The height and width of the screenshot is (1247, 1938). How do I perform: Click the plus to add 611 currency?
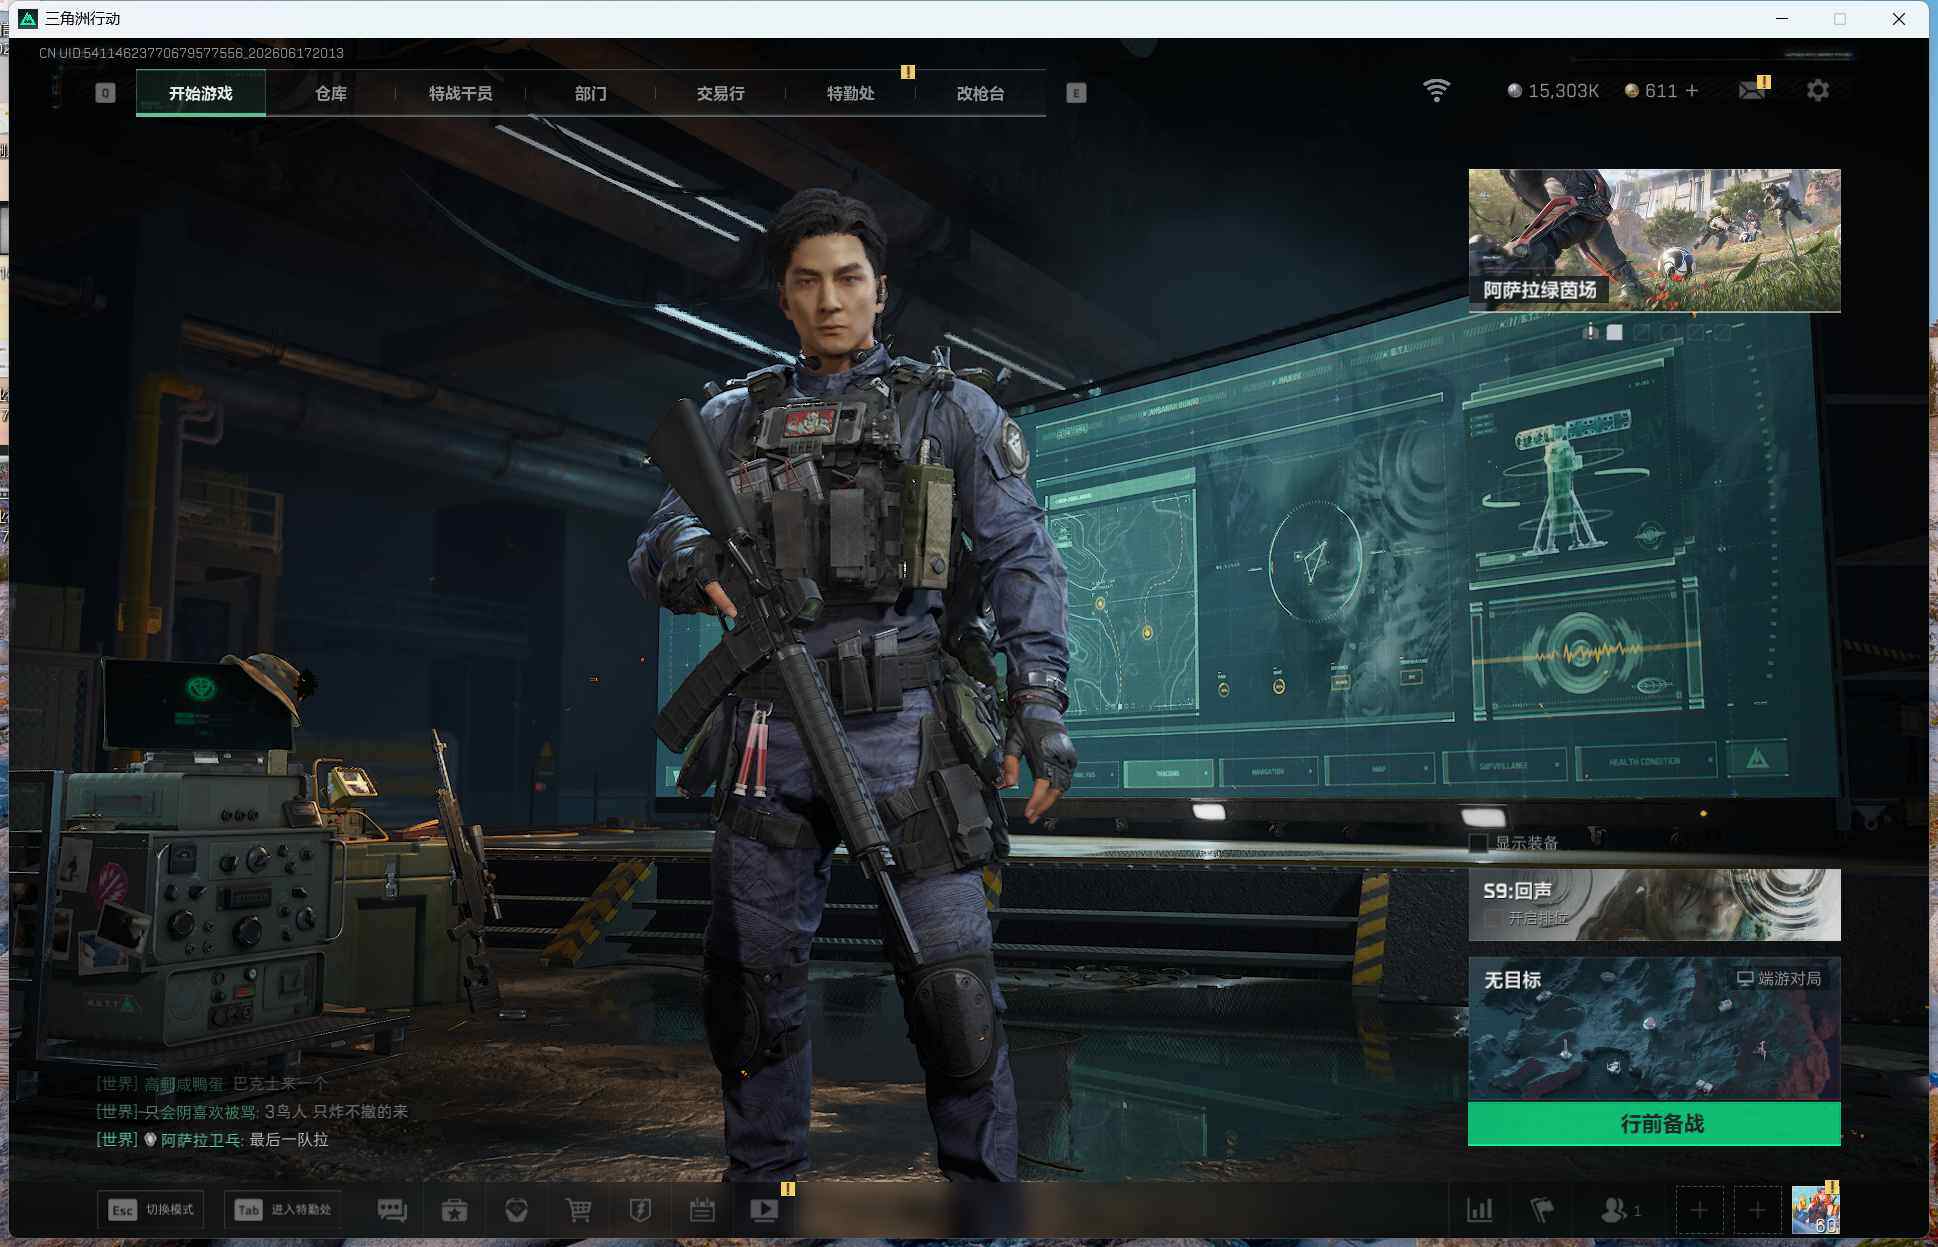1692,91
